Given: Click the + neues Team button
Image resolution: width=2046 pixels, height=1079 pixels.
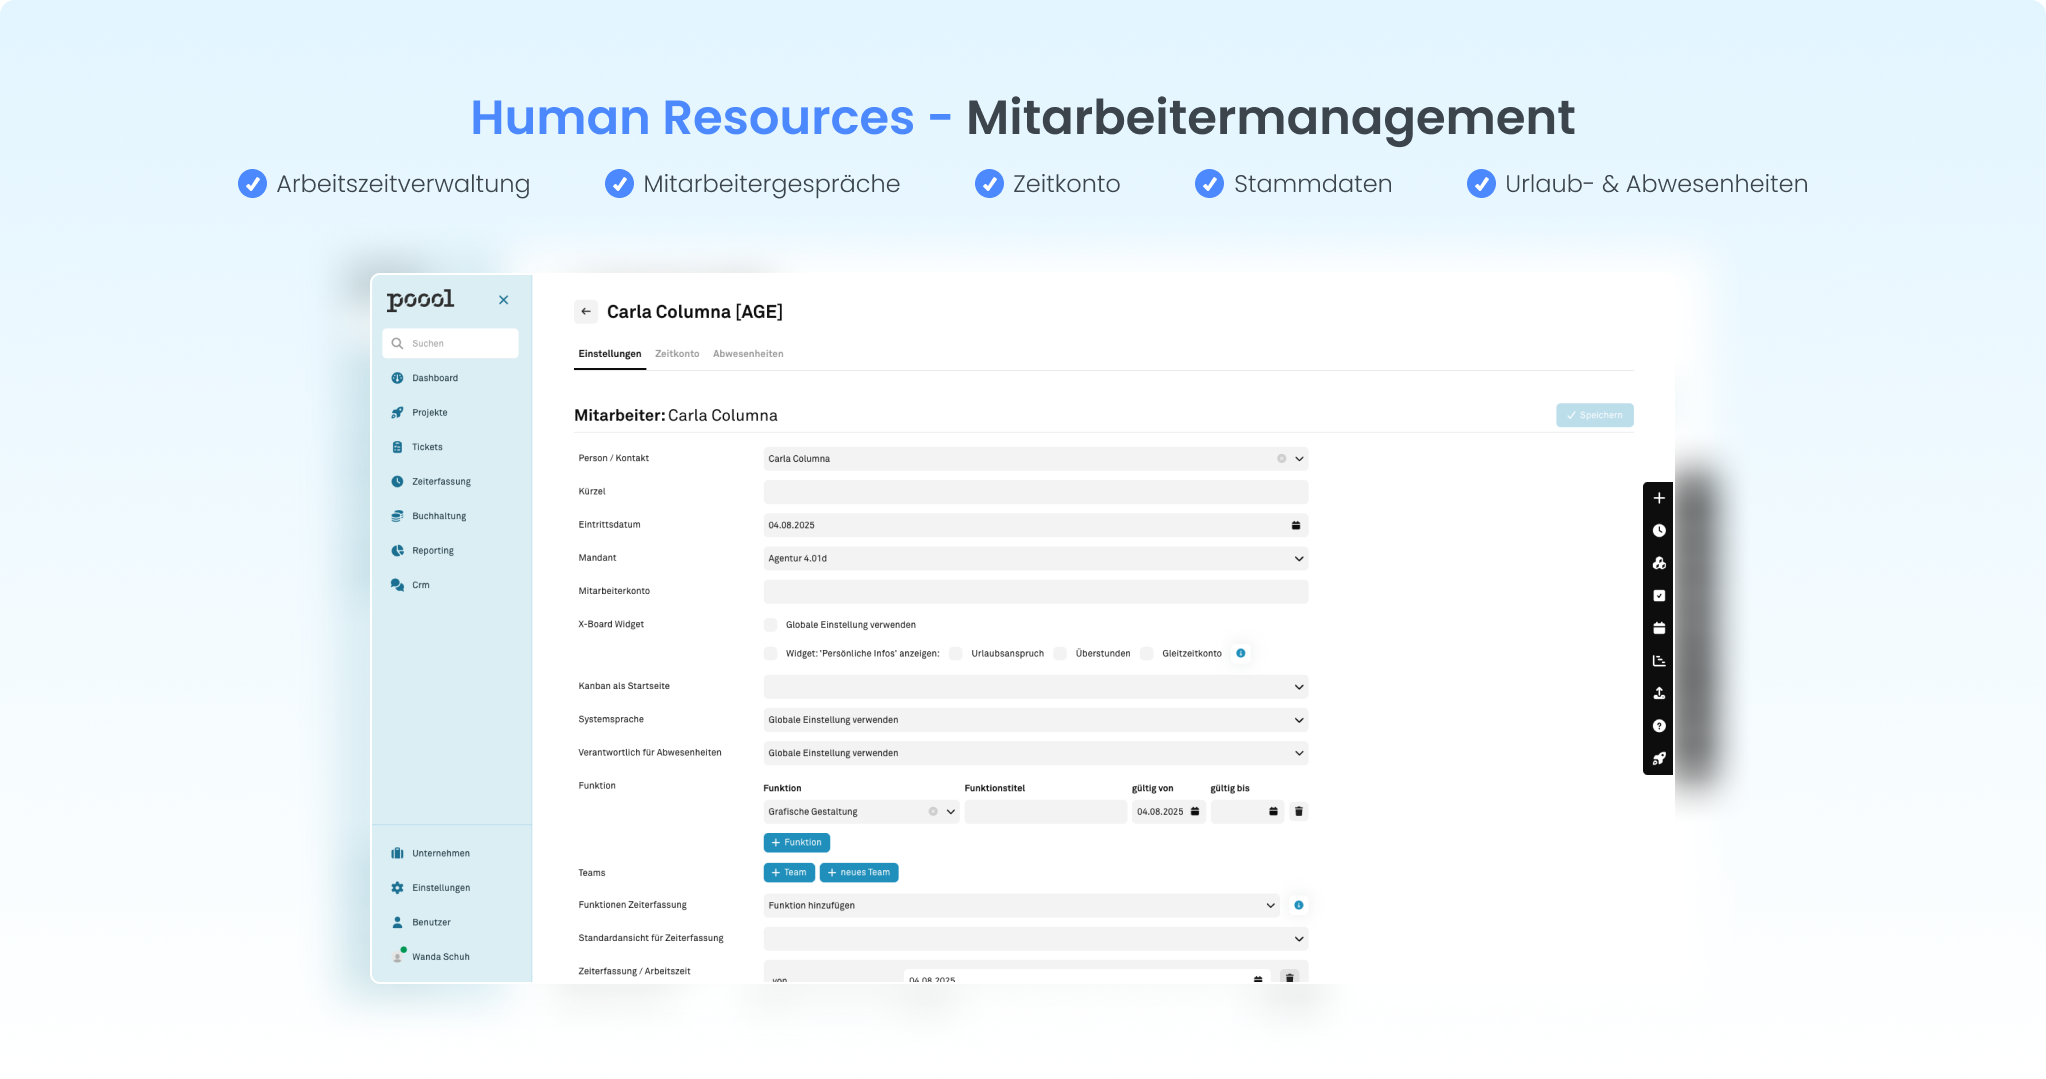Looking at the screenshot, I should [859, 872].
